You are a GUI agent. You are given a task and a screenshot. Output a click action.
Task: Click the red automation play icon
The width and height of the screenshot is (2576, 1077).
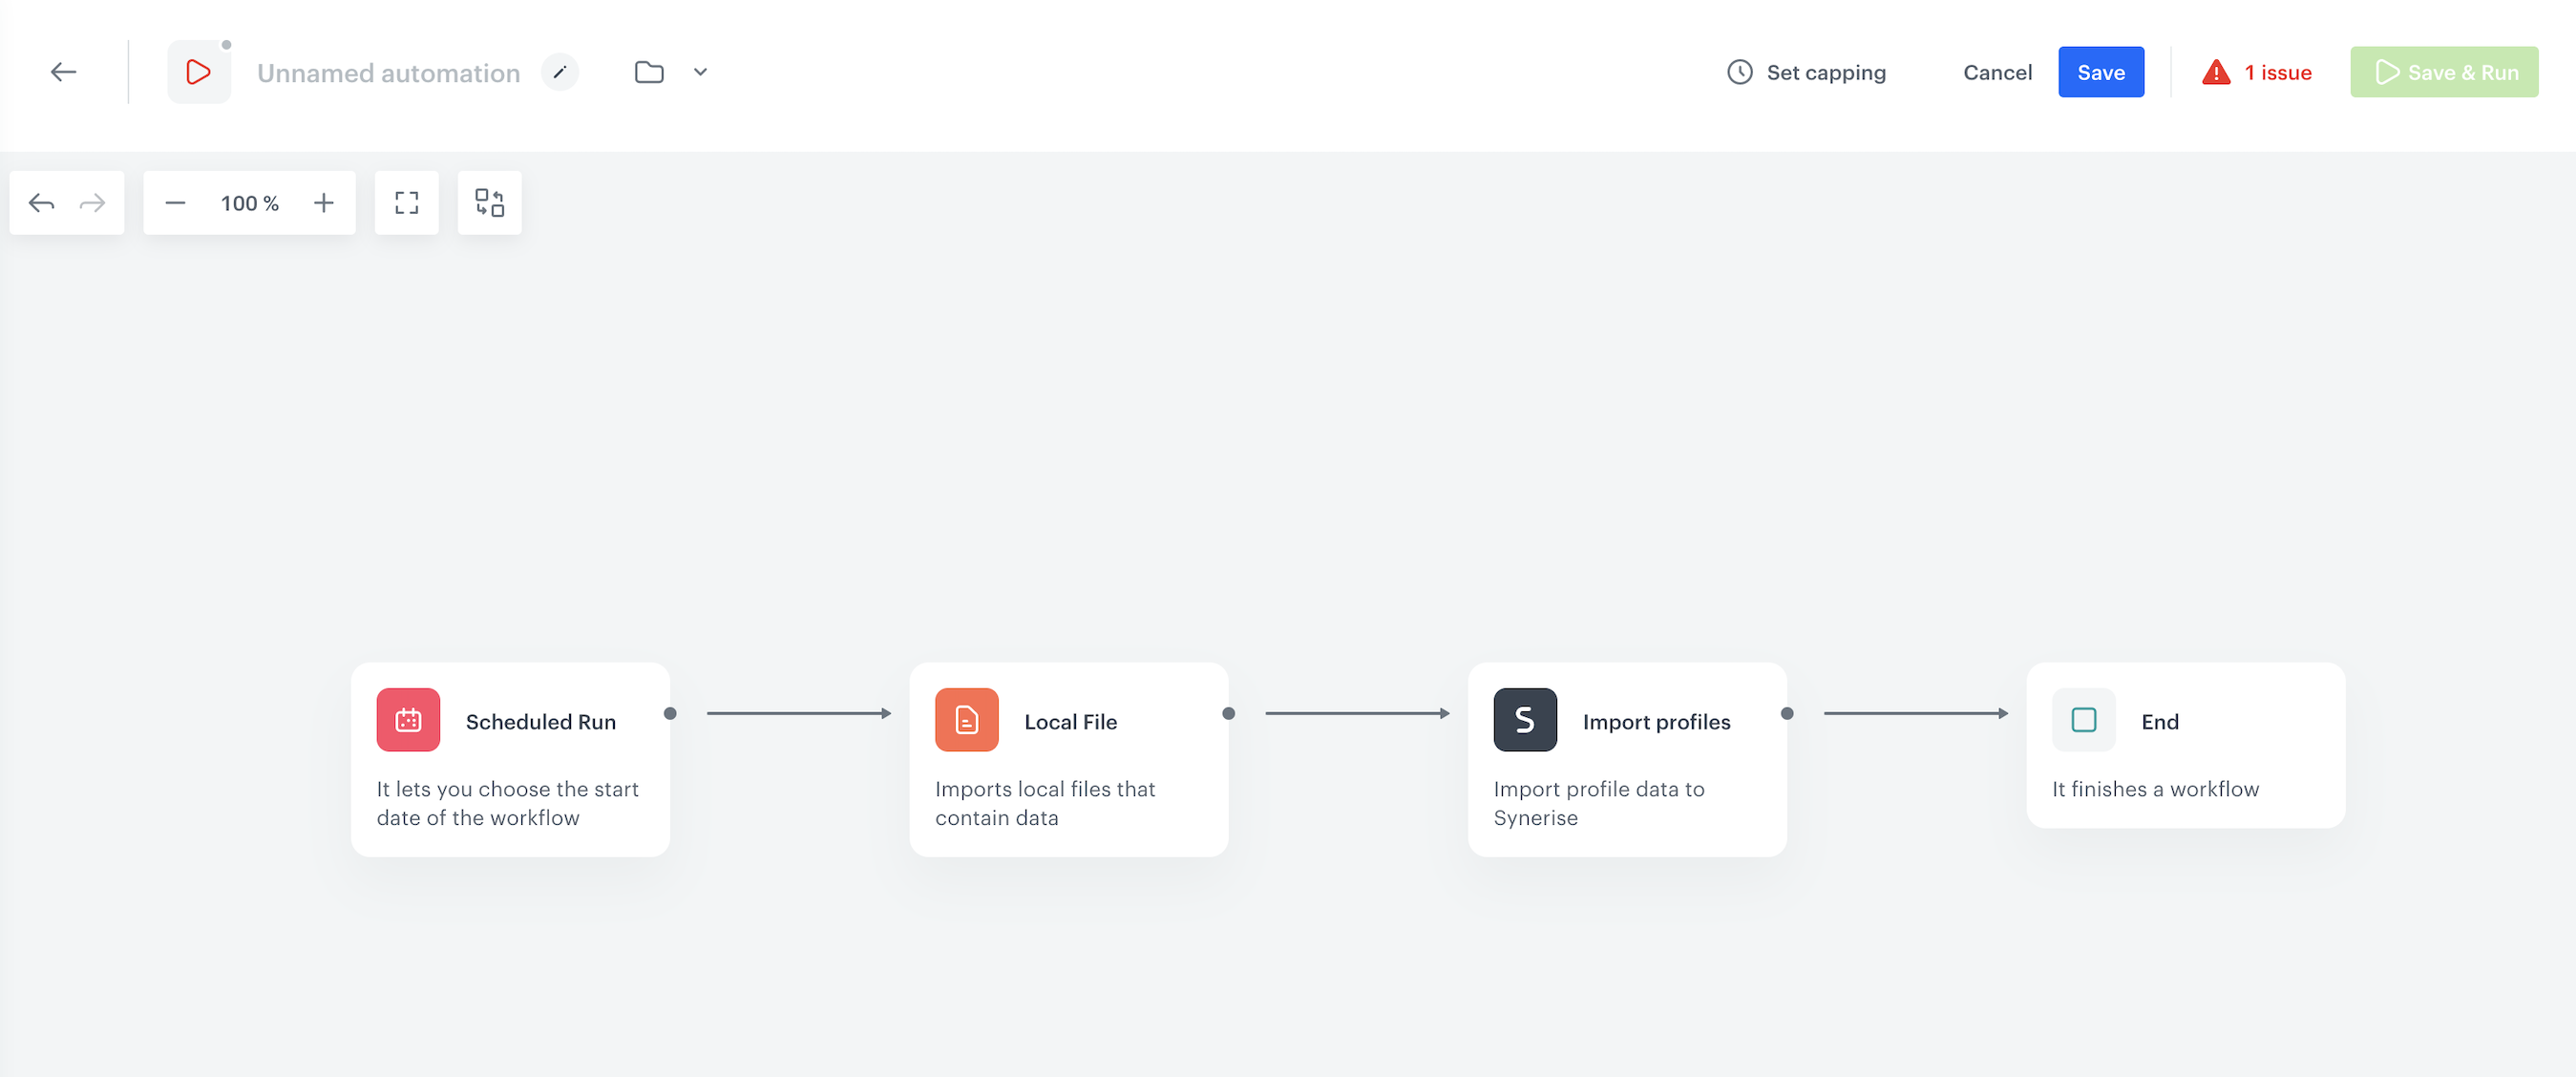pyautogui.click(x=198, y=71)
